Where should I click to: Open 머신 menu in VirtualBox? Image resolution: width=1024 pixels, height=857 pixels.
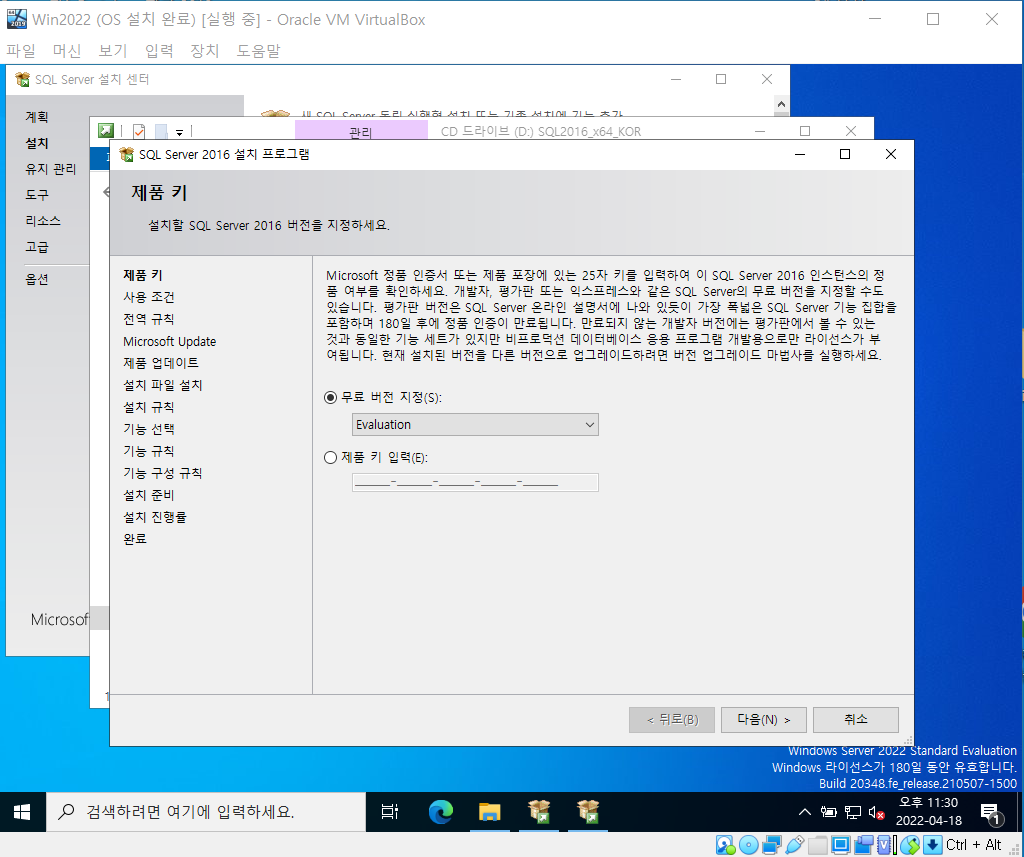point(67,50)
